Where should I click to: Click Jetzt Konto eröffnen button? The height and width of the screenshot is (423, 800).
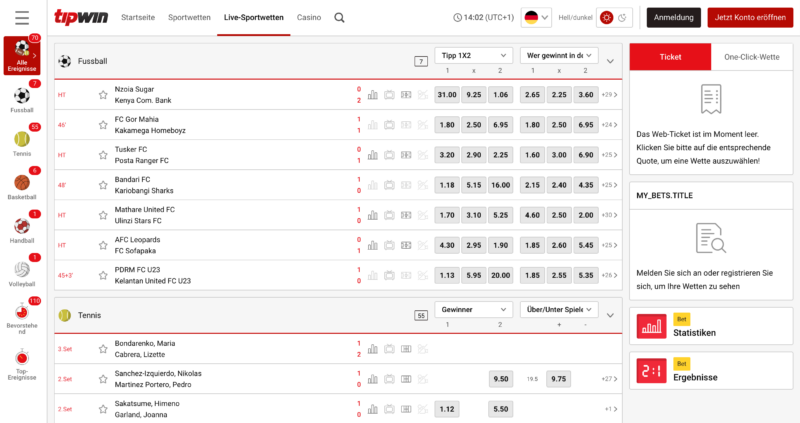tap(750, 17)
